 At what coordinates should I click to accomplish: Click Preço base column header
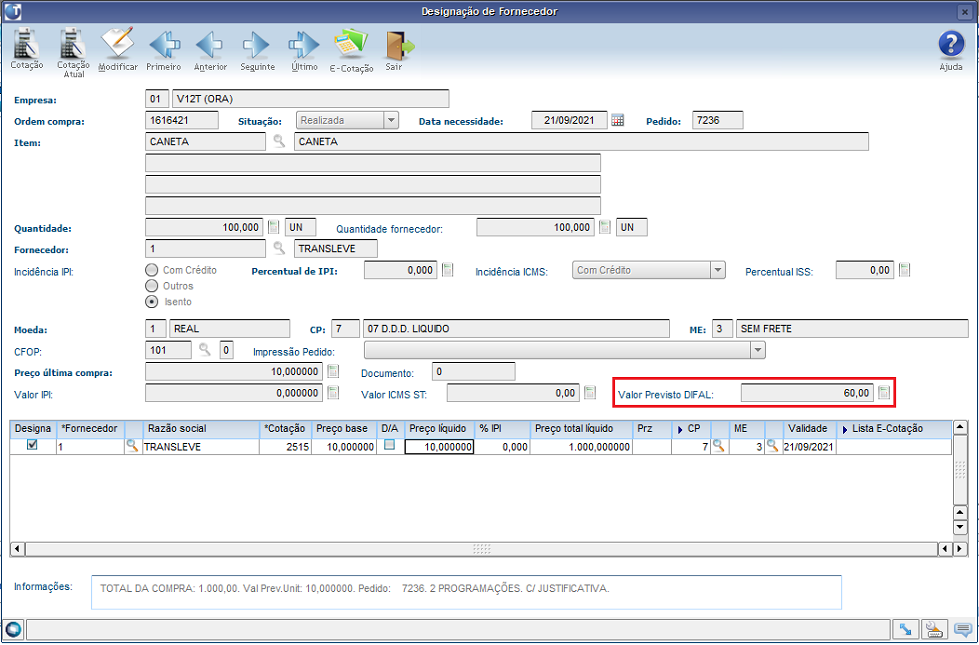[342, 429]
